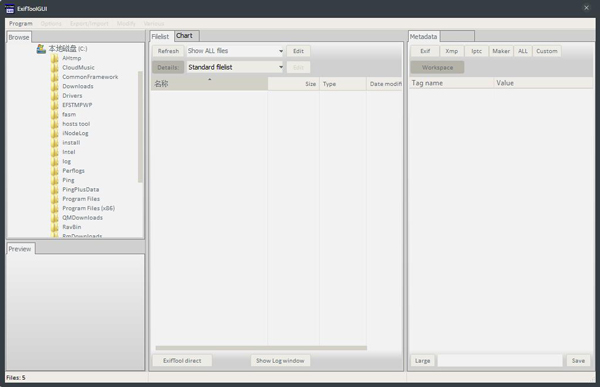Click the Tag name column header
Image resolution: width=600 pixels, height=387 pixels.
pos(452,83)
